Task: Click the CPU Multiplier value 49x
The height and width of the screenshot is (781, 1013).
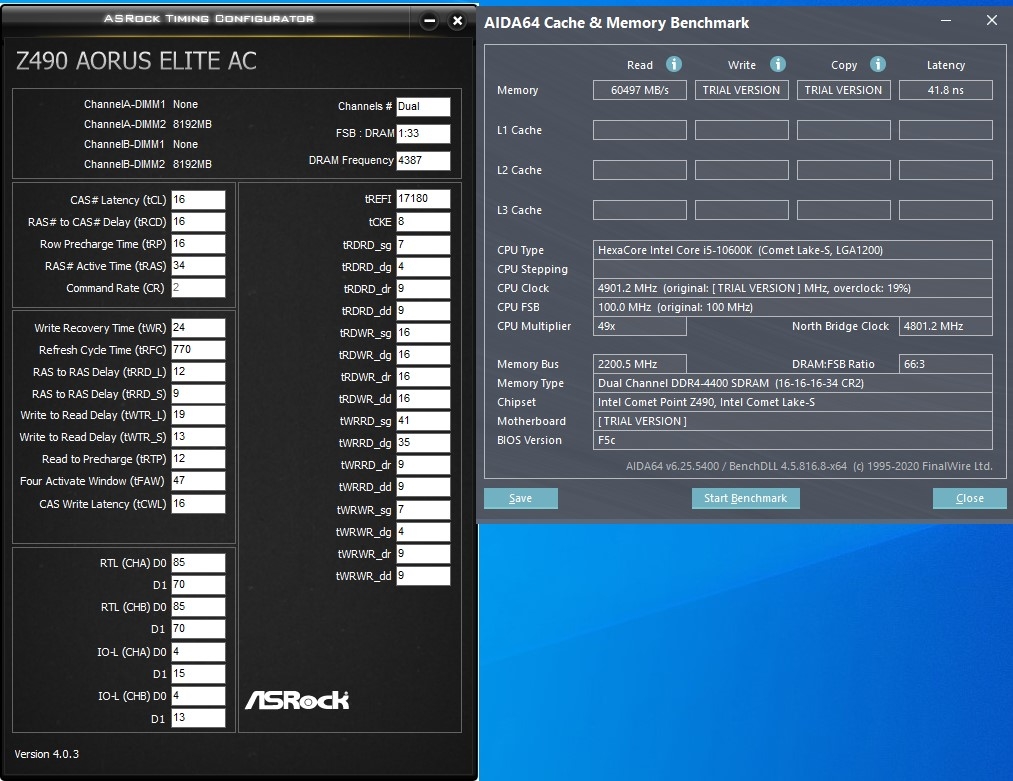Action: click(640, 326)
